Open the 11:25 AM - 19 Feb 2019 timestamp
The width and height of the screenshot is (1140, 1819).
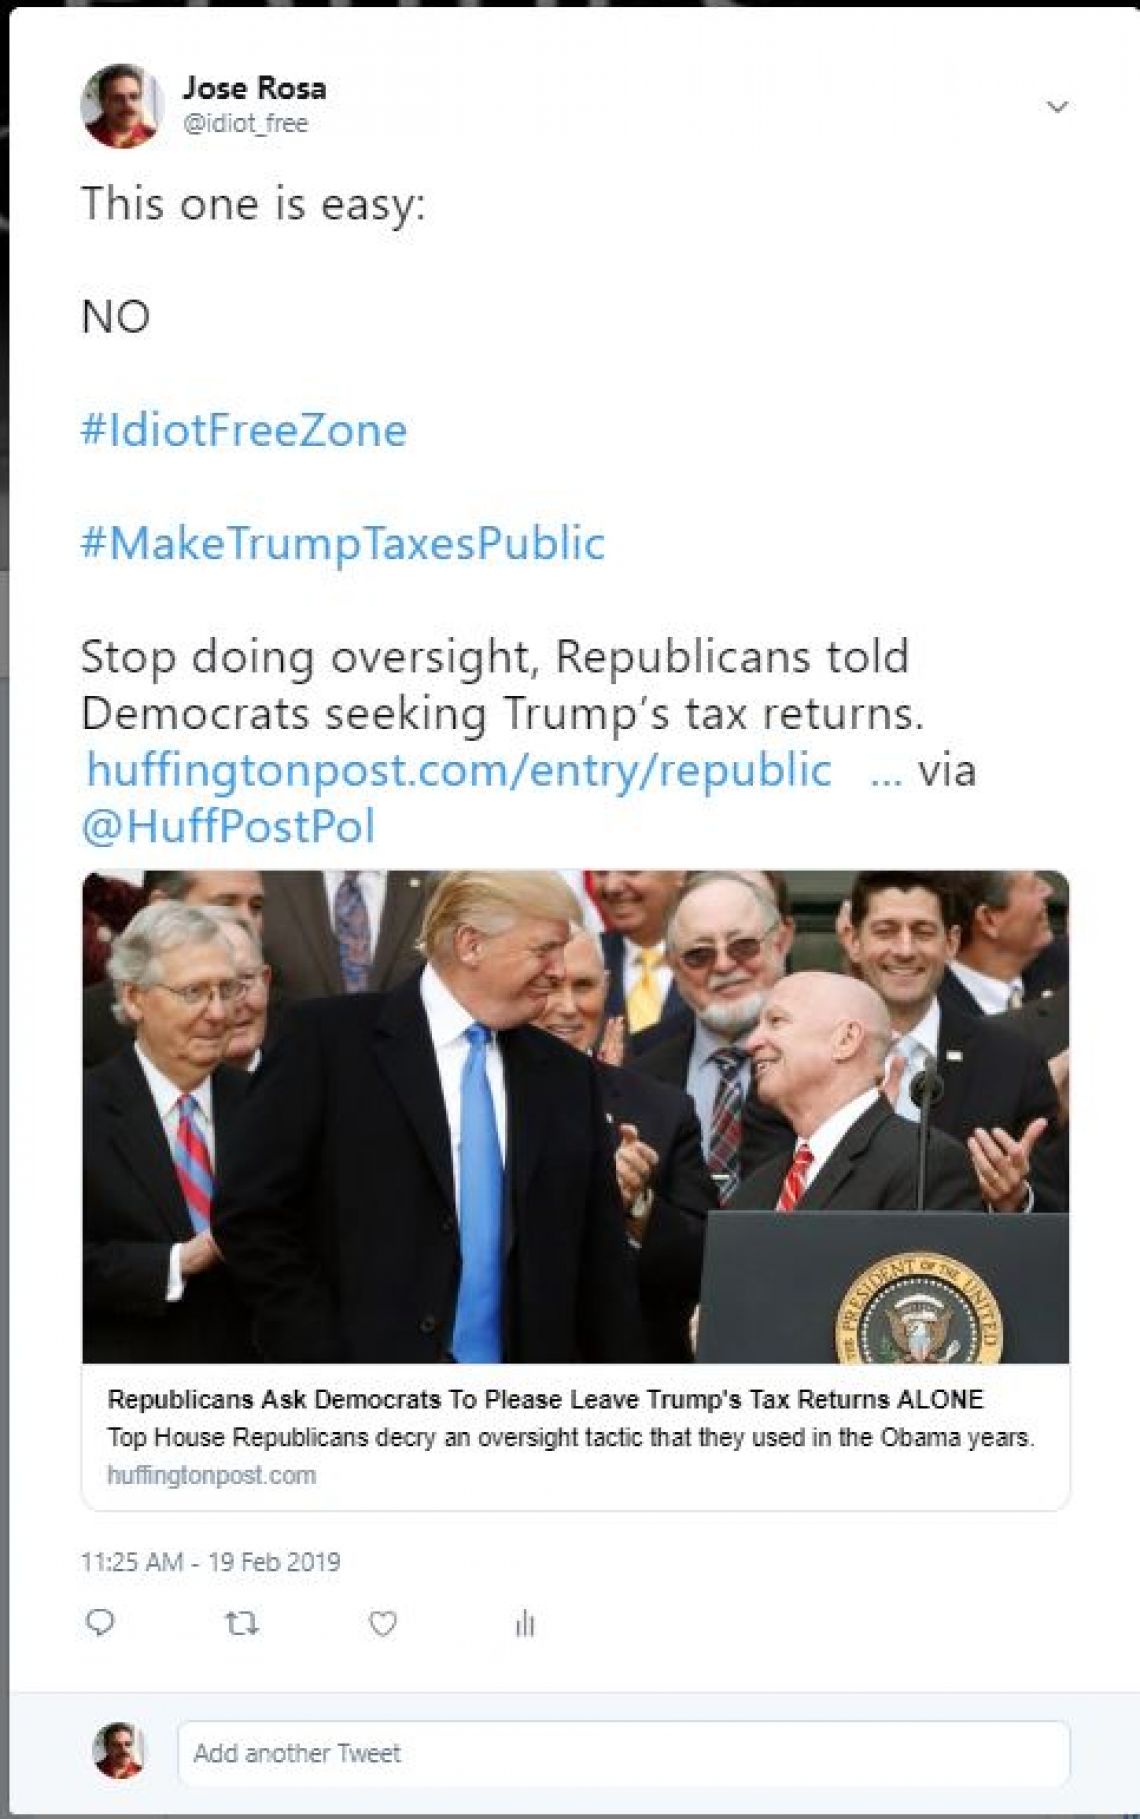point(211,1562)
